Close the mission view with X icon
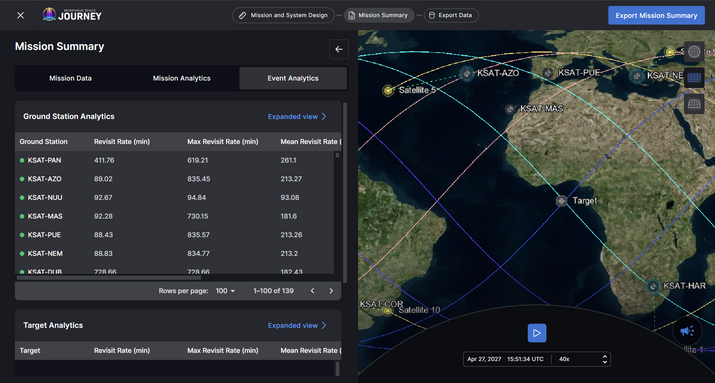This screenshot has width=715, height=383. (x=21, y=15)
